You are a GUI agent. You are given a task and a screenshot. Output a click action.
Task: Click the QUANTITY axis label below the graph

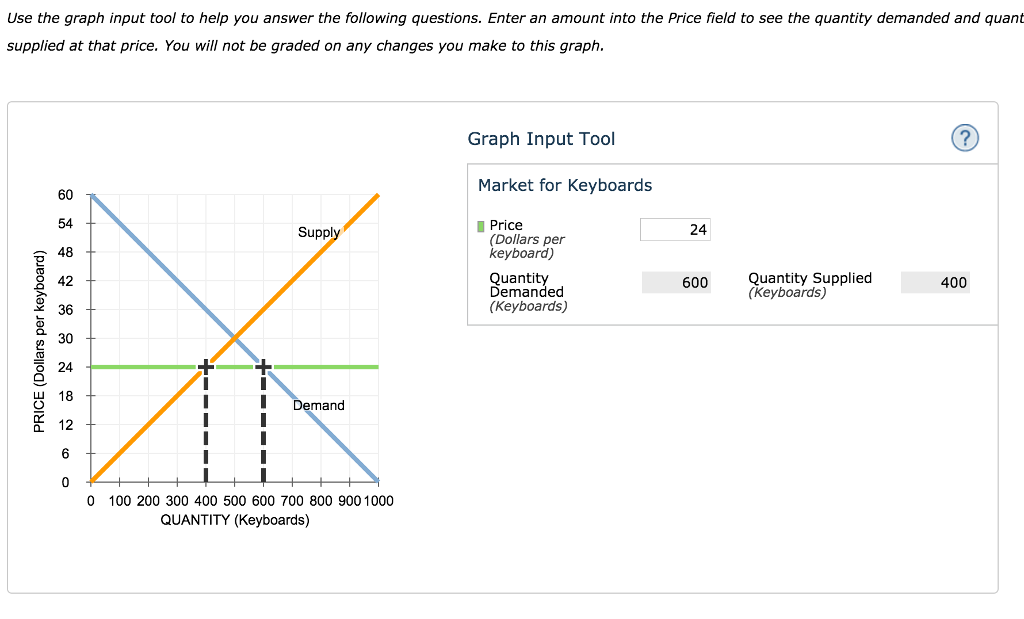pos(236,519)
